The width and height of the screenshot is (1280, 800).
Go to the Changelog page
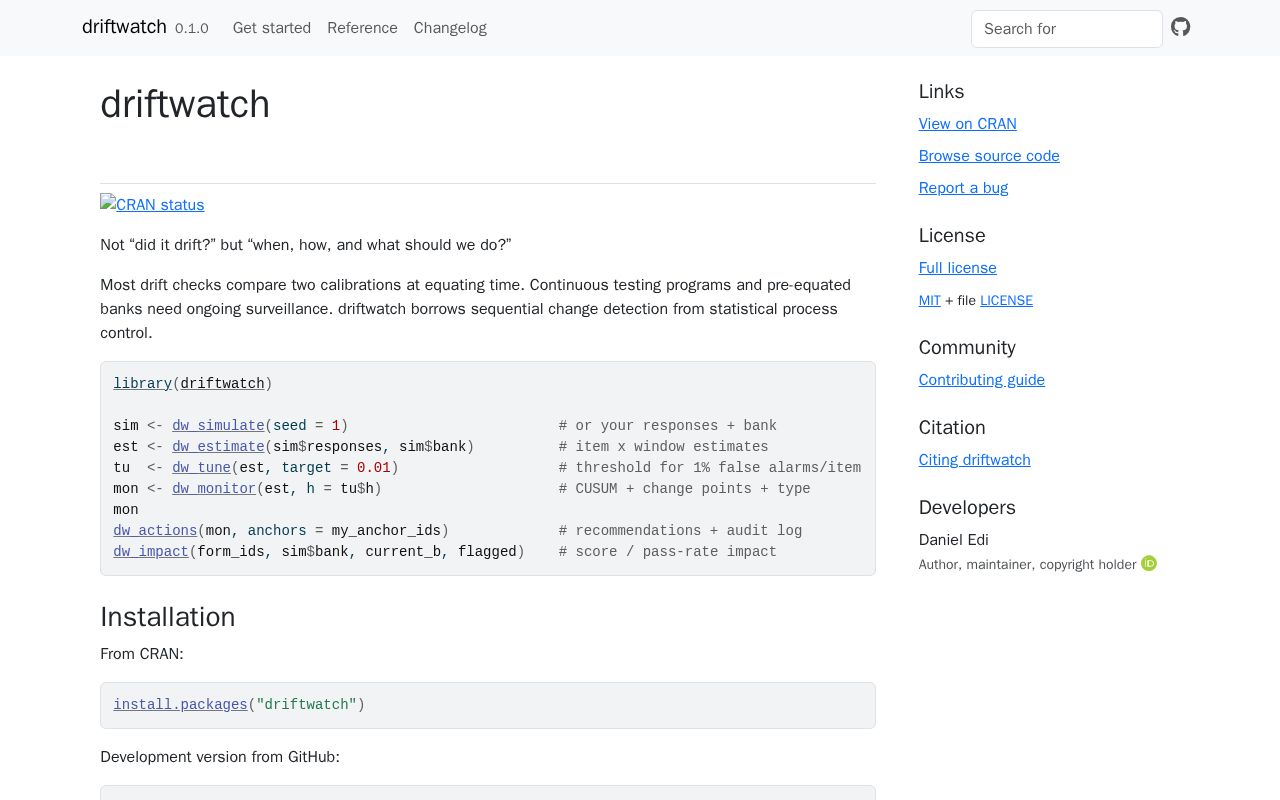tap(450, 28)
